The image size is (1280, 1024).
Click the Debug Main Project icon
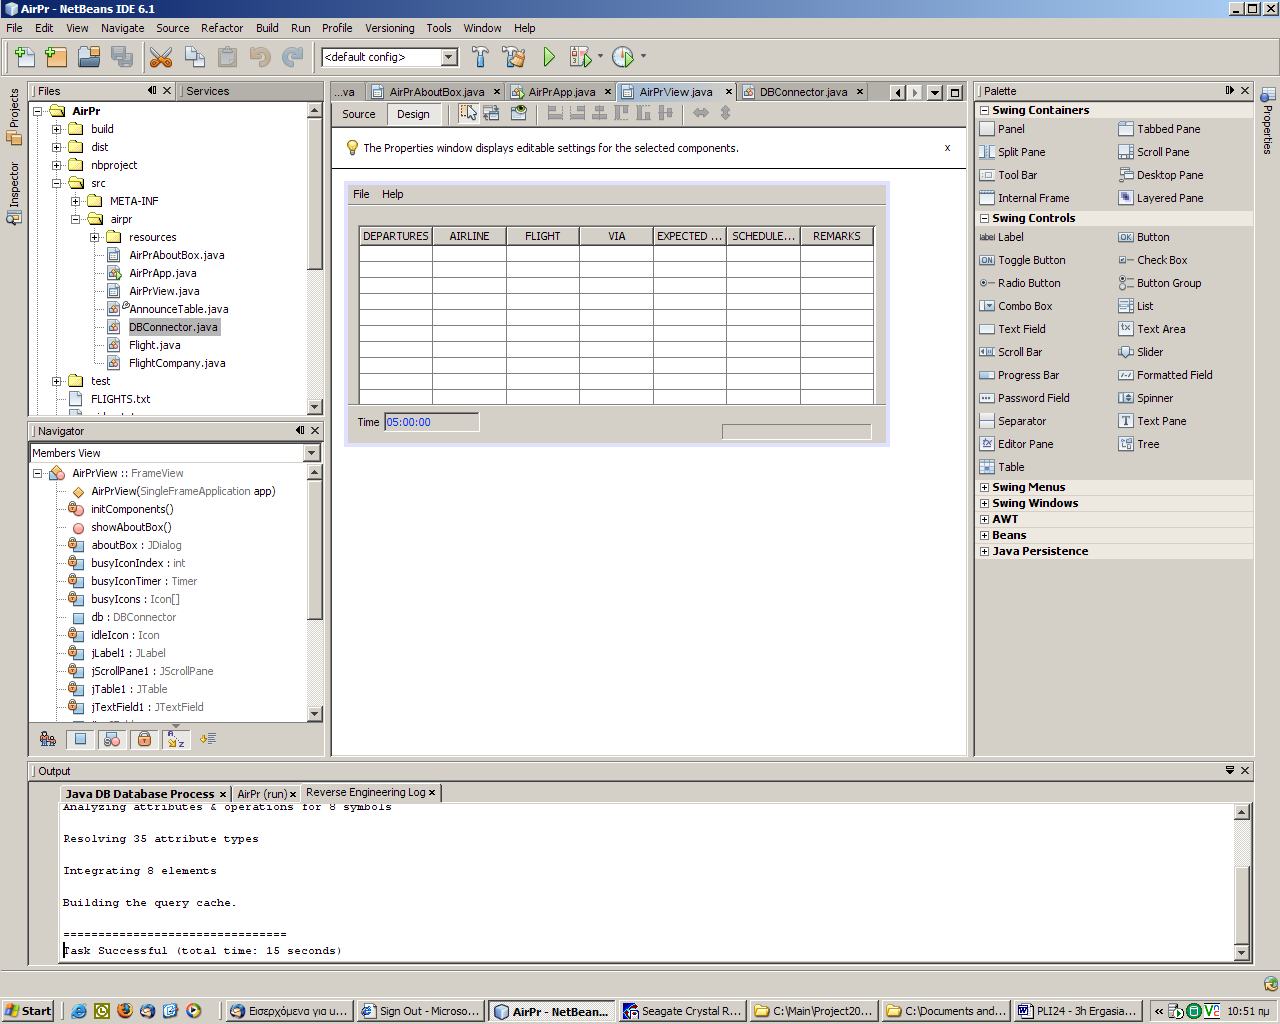point(581,57)
